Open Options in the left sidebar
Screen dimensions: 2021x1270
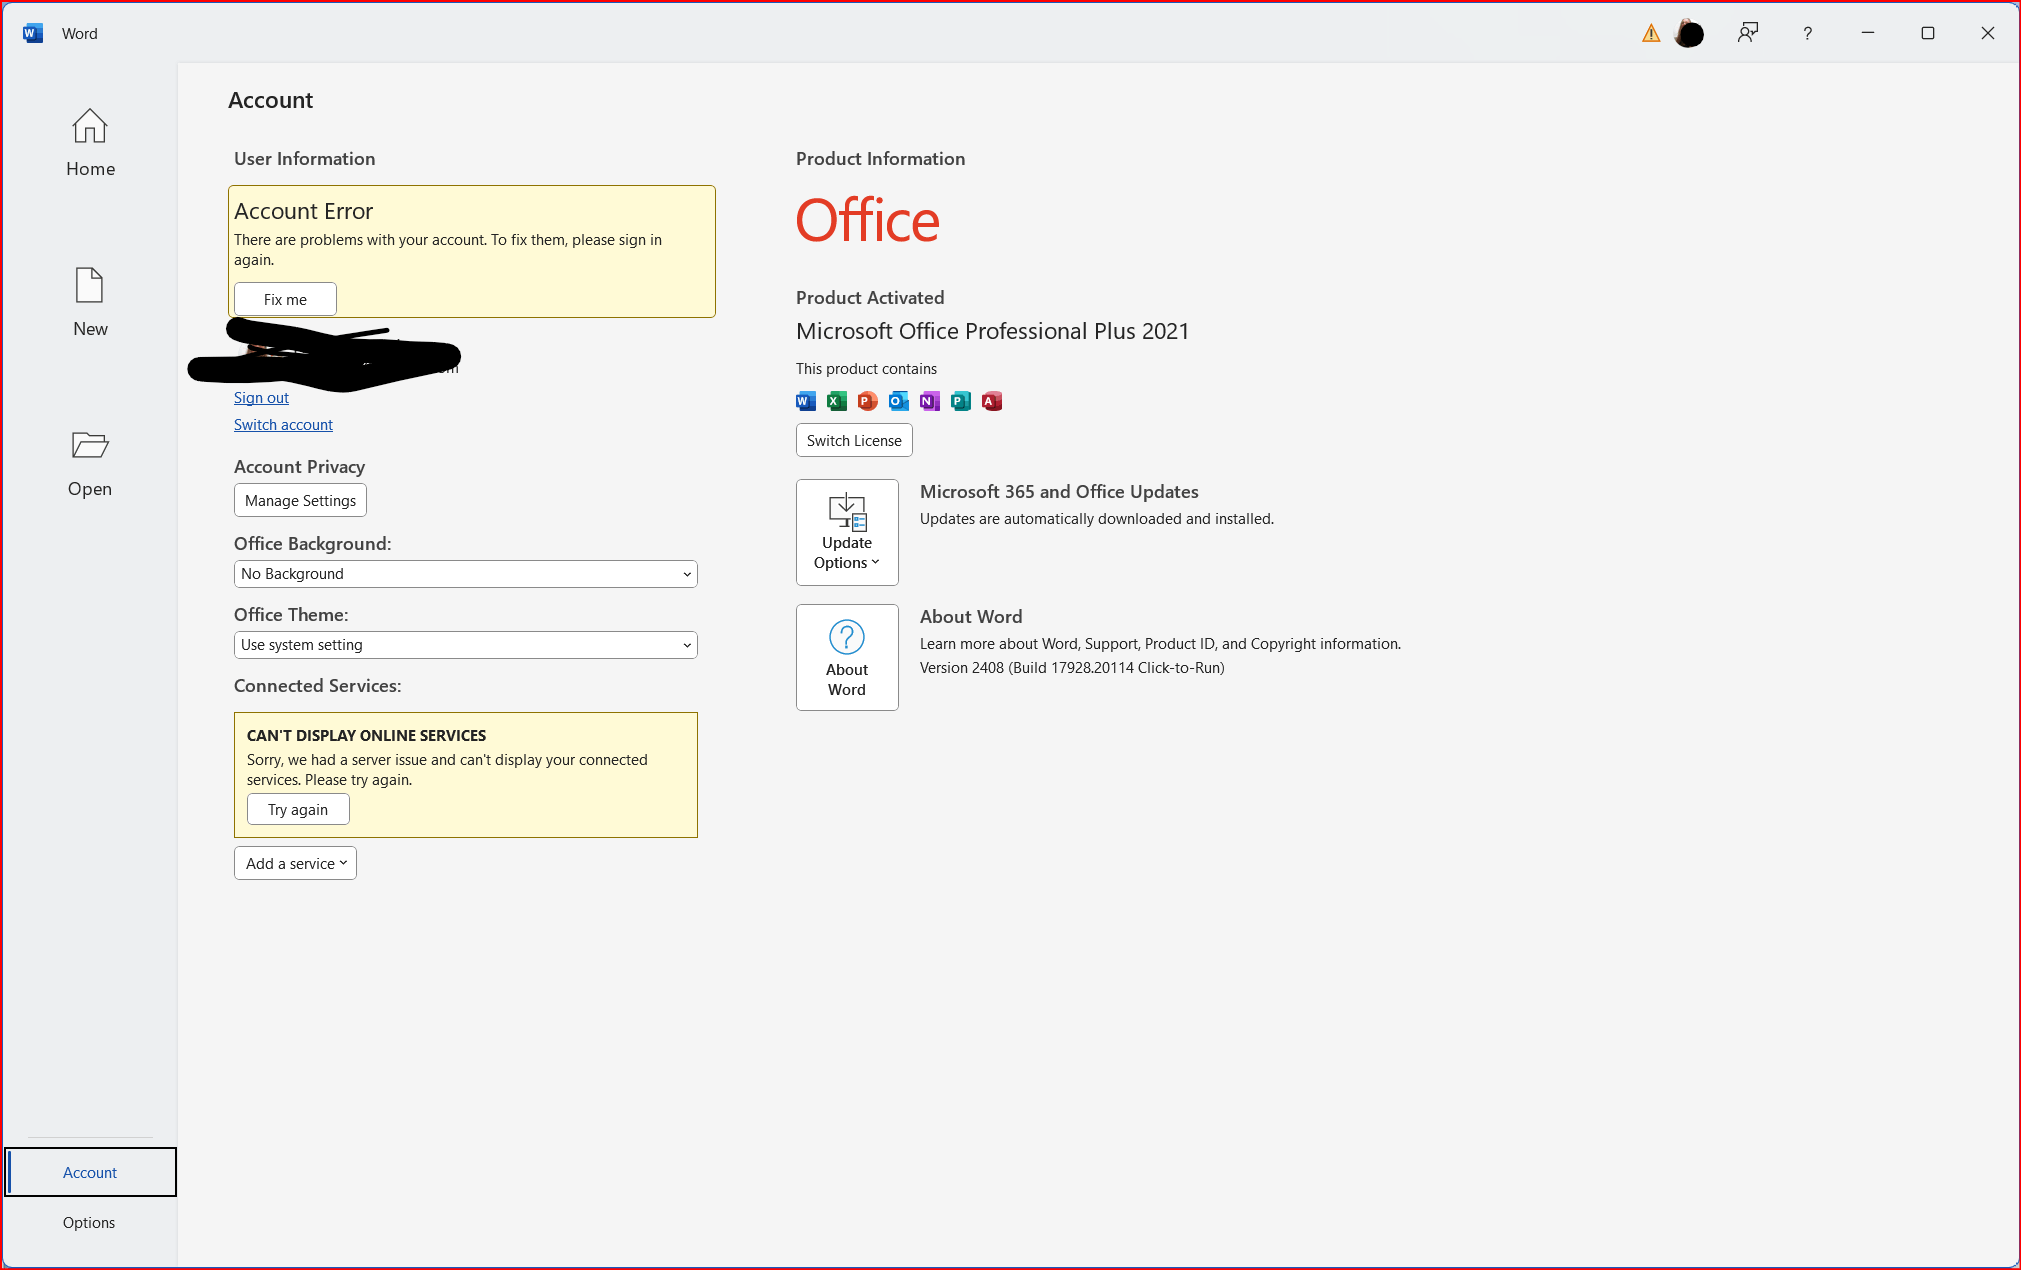click(x=89, y=1222)
